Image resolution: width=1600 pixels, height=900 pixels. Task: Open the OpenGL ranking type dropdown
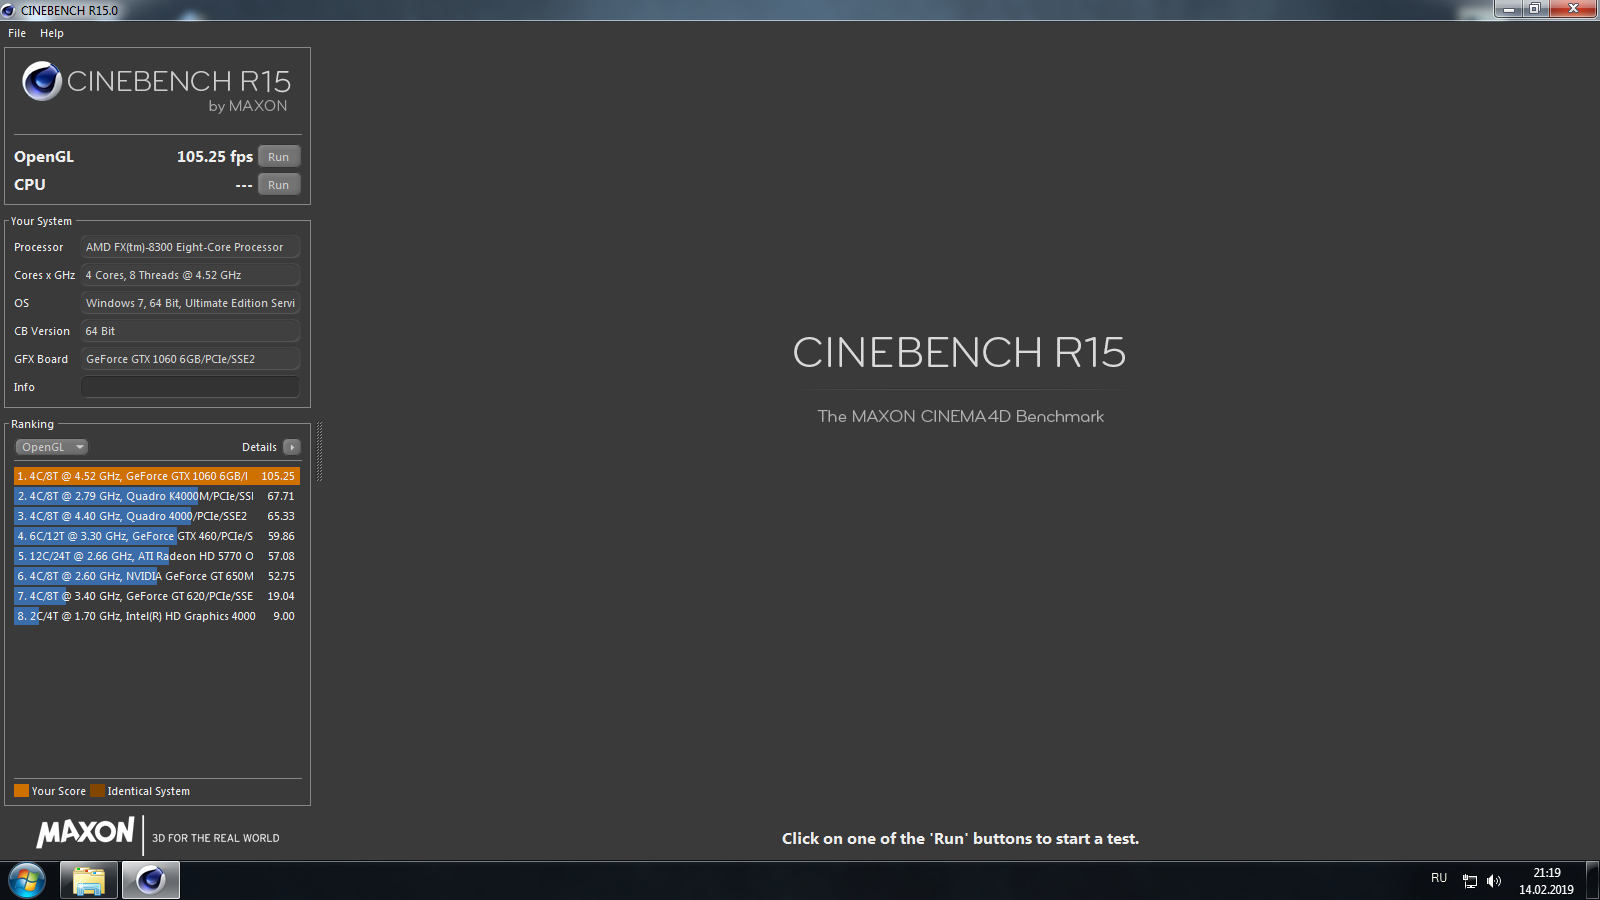tap(51, 447)
